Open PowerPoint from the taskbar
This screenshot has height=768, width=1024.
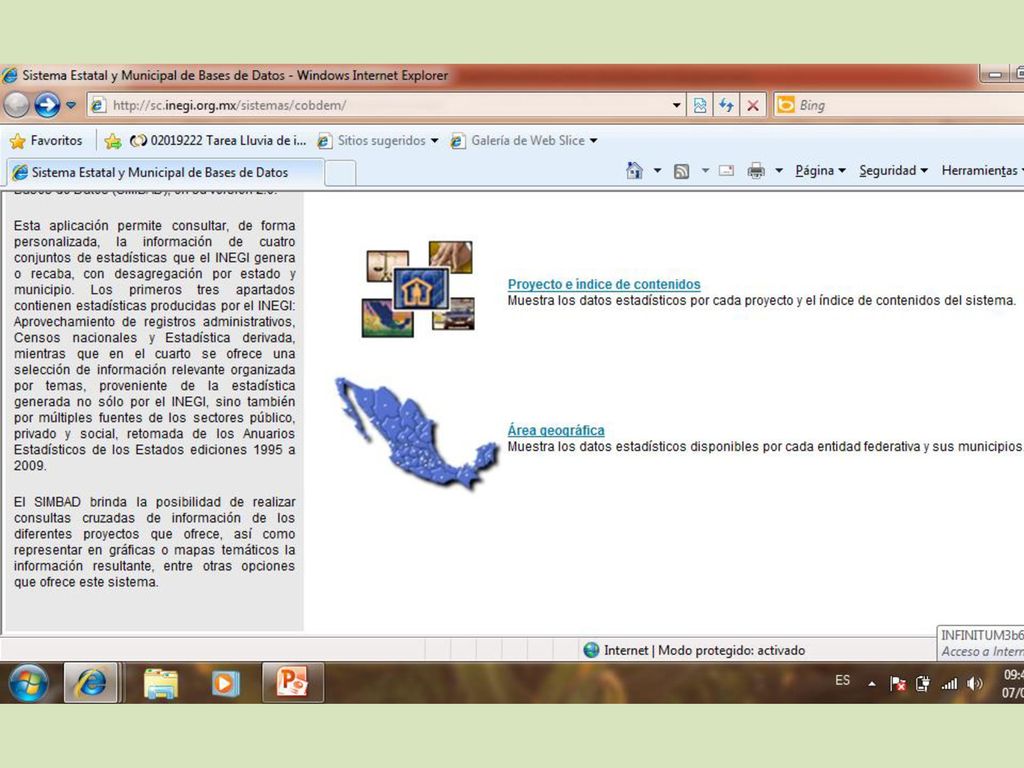293,683
